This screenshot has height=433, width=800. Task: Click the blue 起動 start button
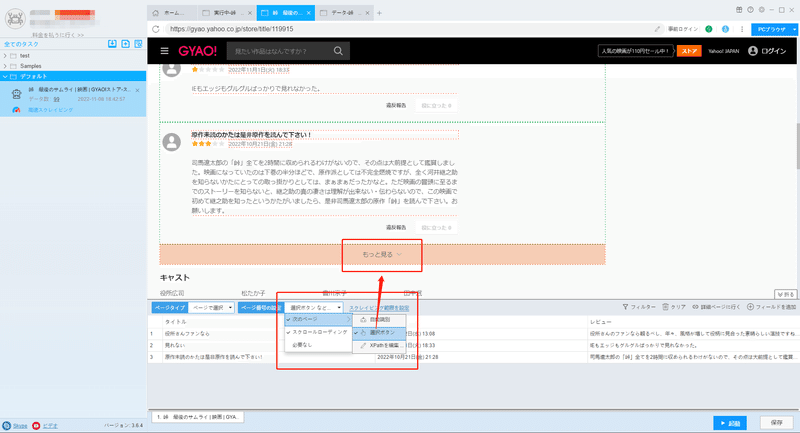click(x=730, y=423)
